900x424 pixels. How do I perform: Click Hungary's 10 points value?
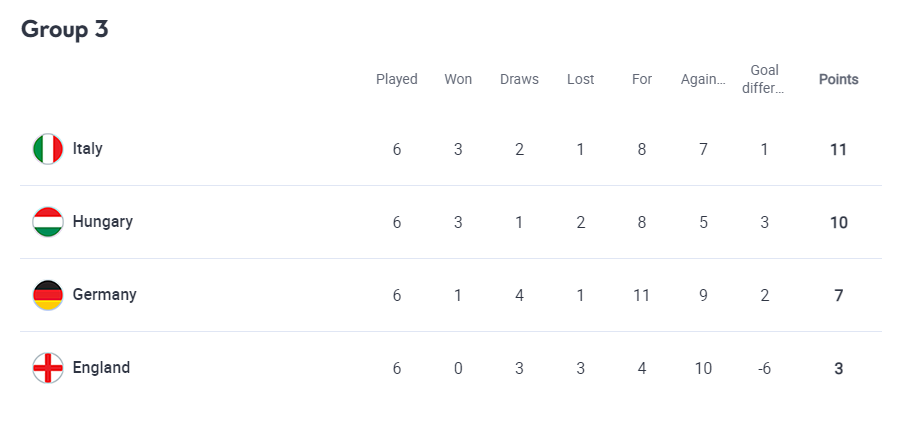pos(838,223)
